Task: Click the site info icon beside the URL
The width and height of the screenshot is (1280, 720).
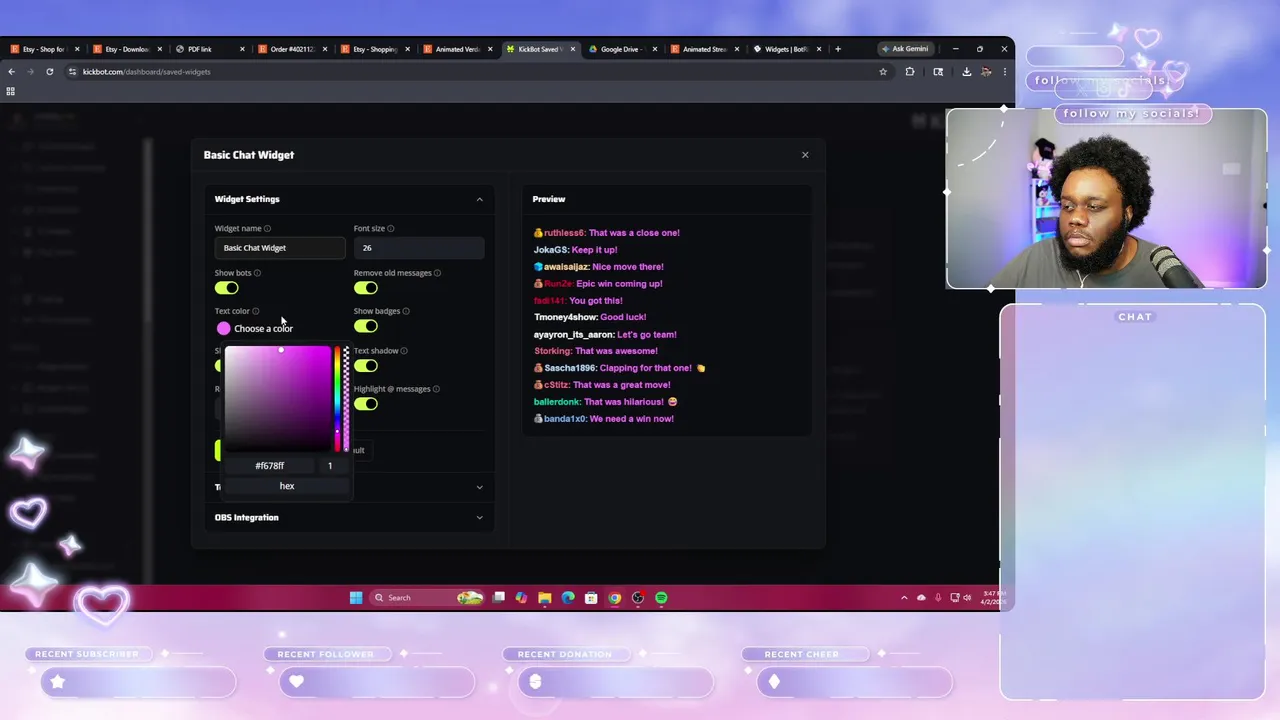Action: click(72, 72)
